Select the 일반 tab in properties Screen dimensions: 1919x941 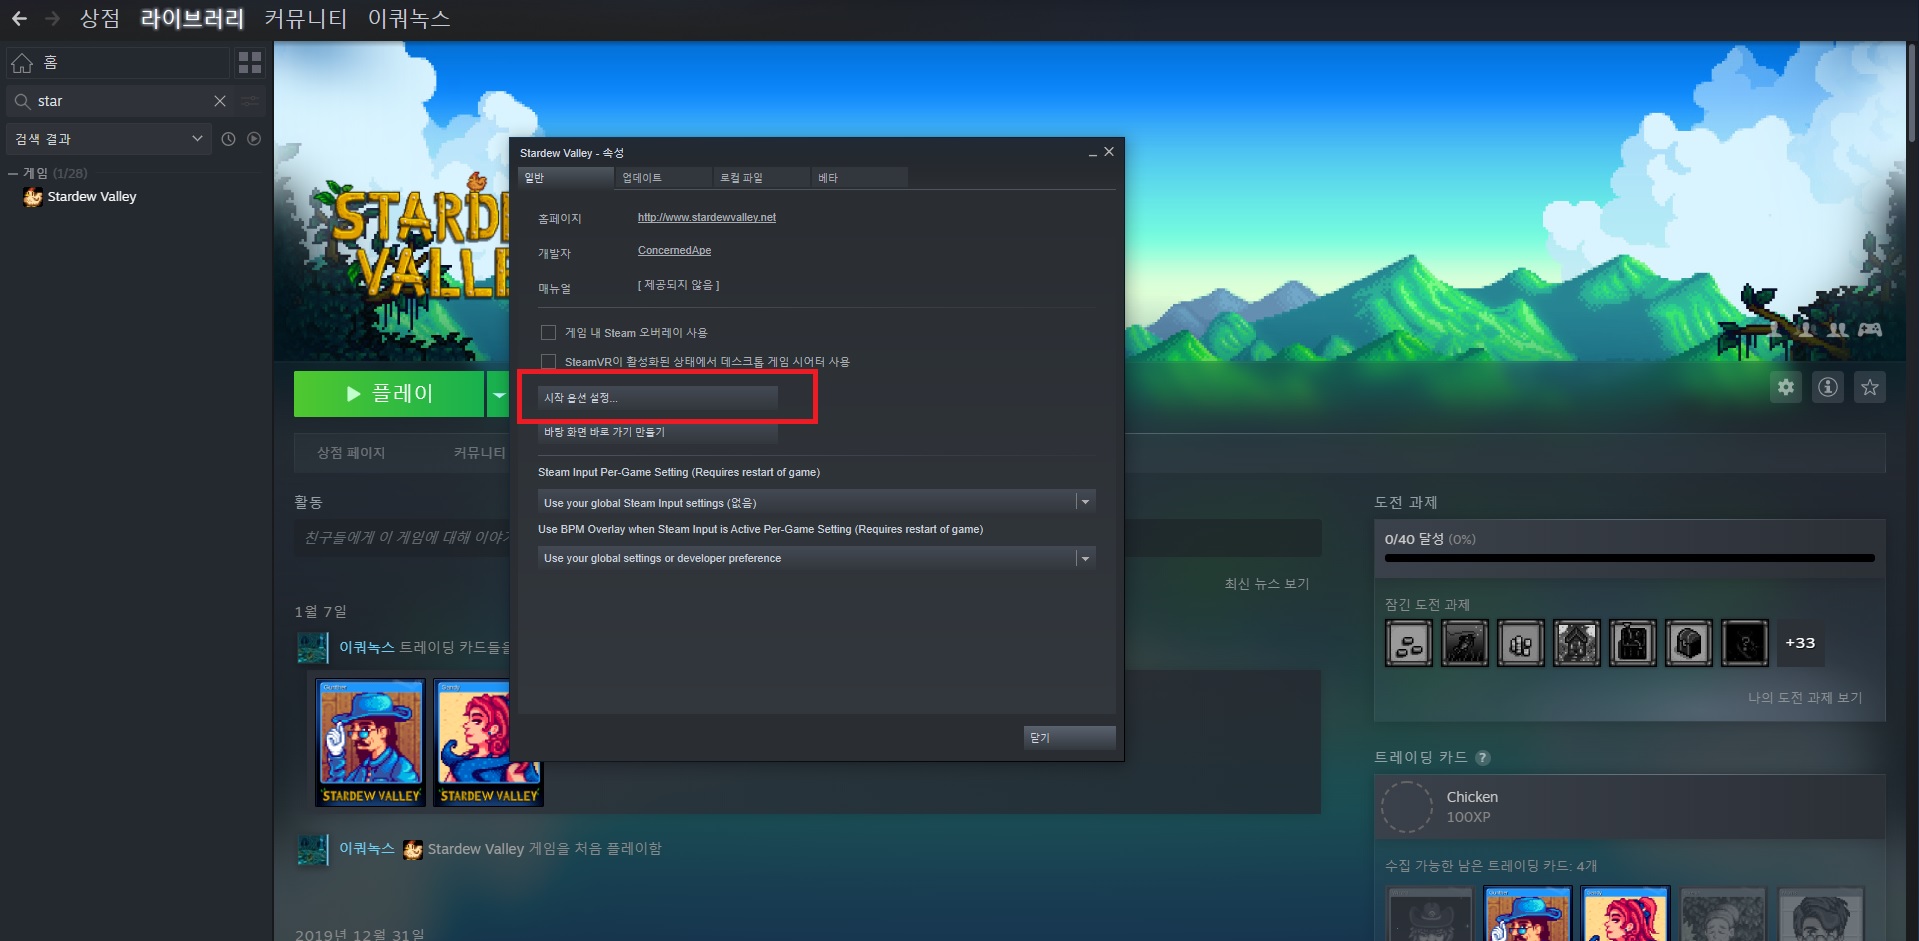pos(565,178)
